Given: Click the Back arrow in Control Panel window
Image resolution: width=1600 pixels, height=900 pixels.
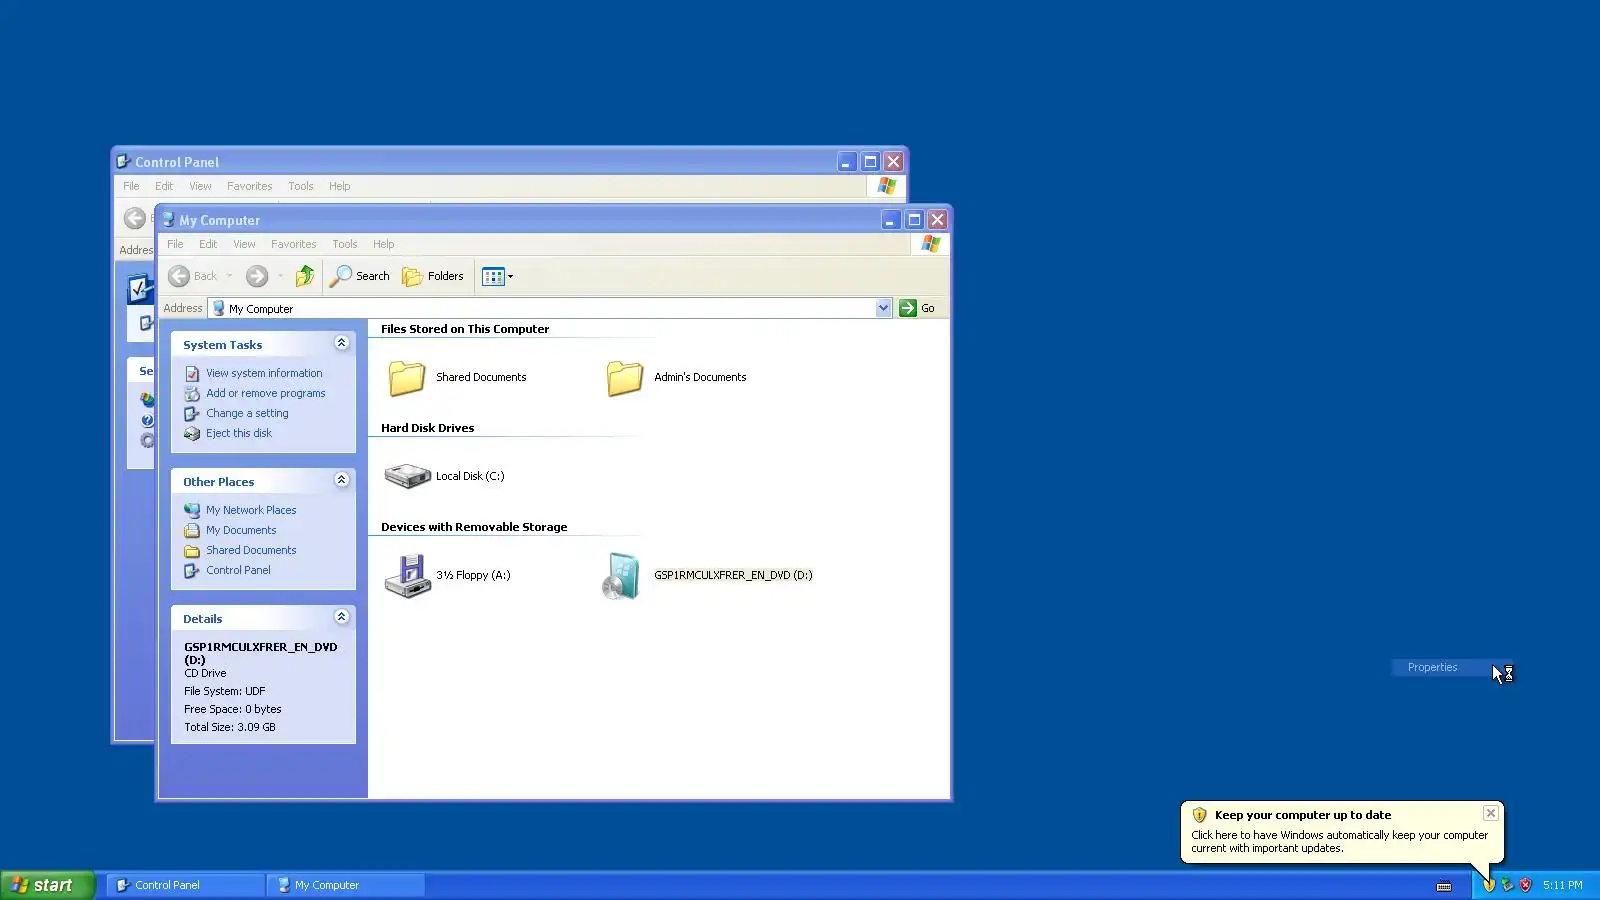Looking at the screenshot, I should pyautogui.click(x=135, y=218).
